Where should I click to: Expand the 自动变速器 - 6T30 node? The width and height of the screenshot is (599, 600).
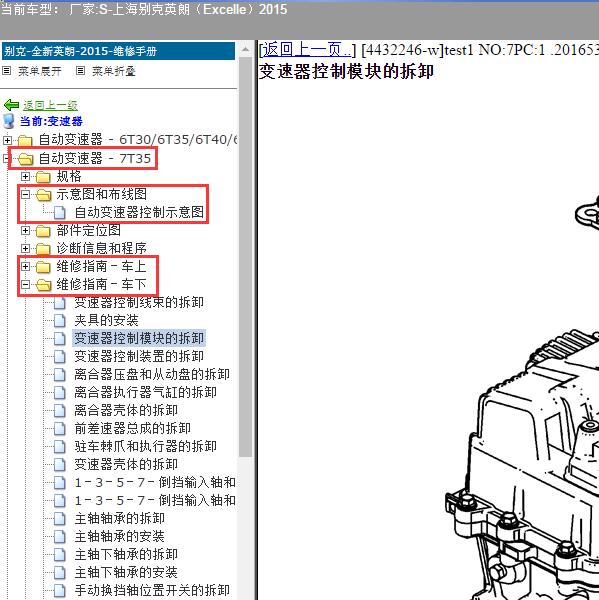click(7, 140)
